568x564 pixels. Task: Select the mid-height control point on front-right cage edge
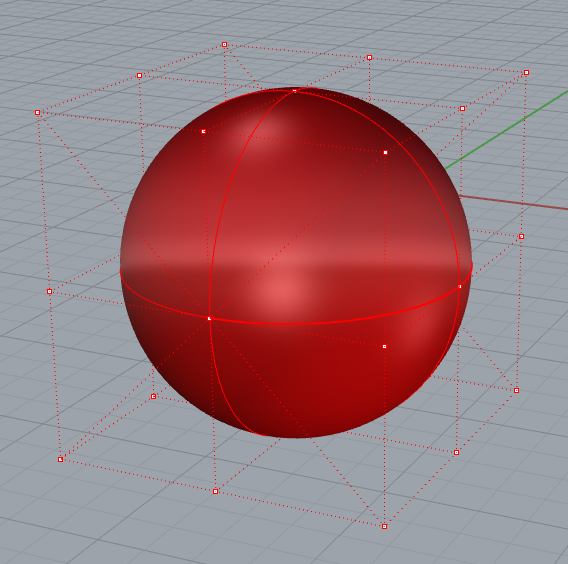384,346
